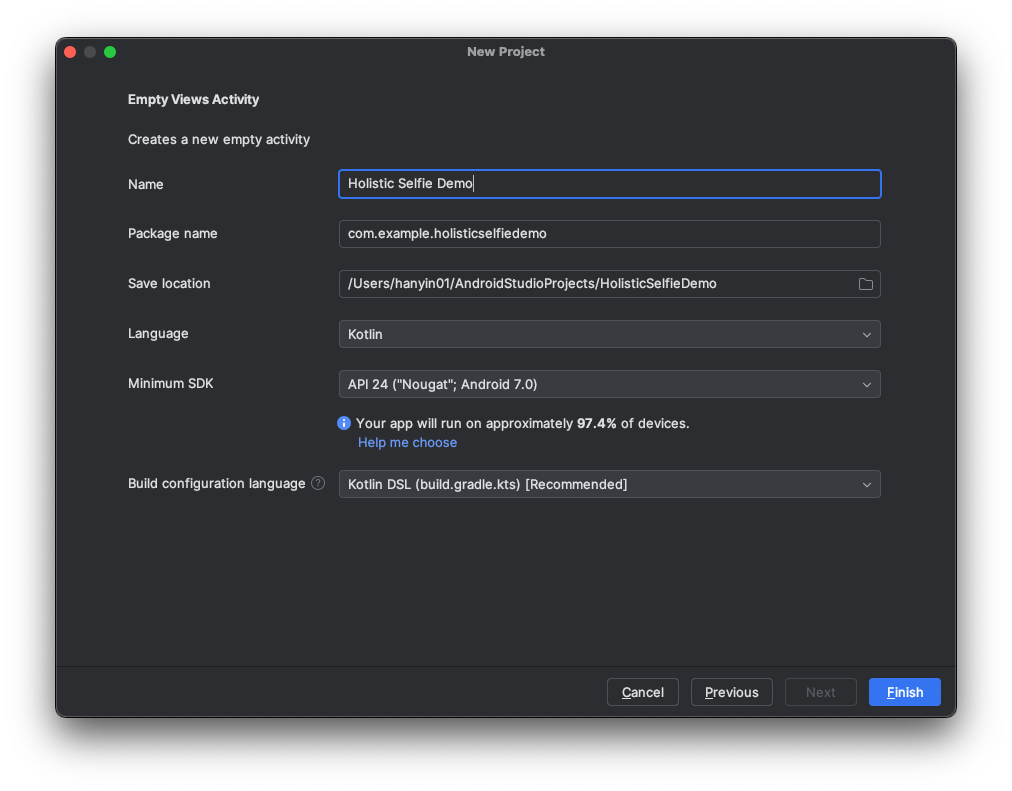
Task: Click the chevron on the Minimum SDK selector
Action: point(867,384)
